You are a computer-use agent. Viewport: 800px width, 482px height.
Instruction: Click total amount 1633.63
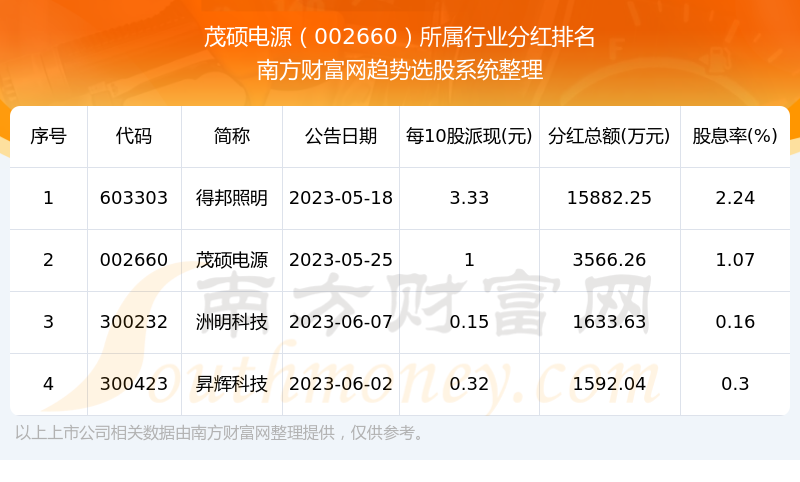[609, 322]
